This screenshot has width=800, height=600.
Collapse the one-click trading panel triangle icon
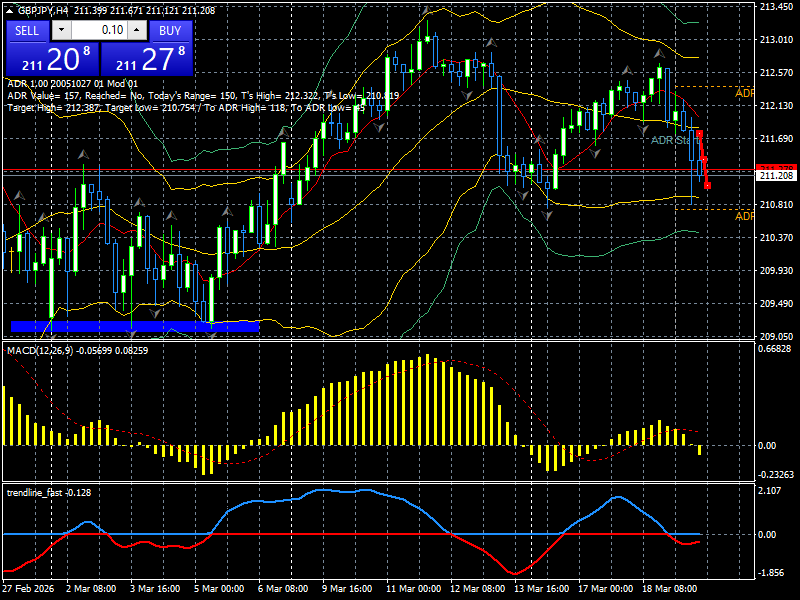9,10
